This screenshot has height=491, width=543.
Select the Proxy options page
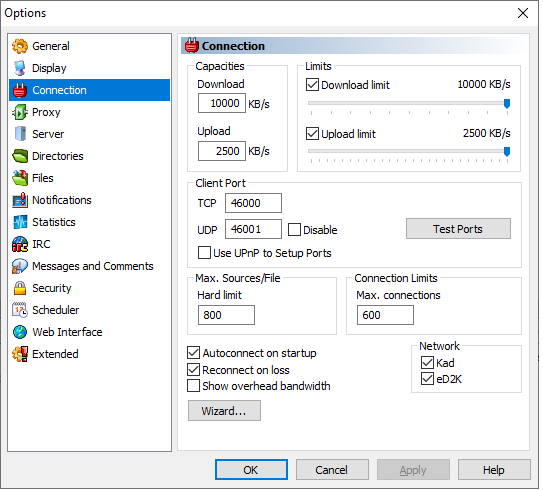click(90, 112)
